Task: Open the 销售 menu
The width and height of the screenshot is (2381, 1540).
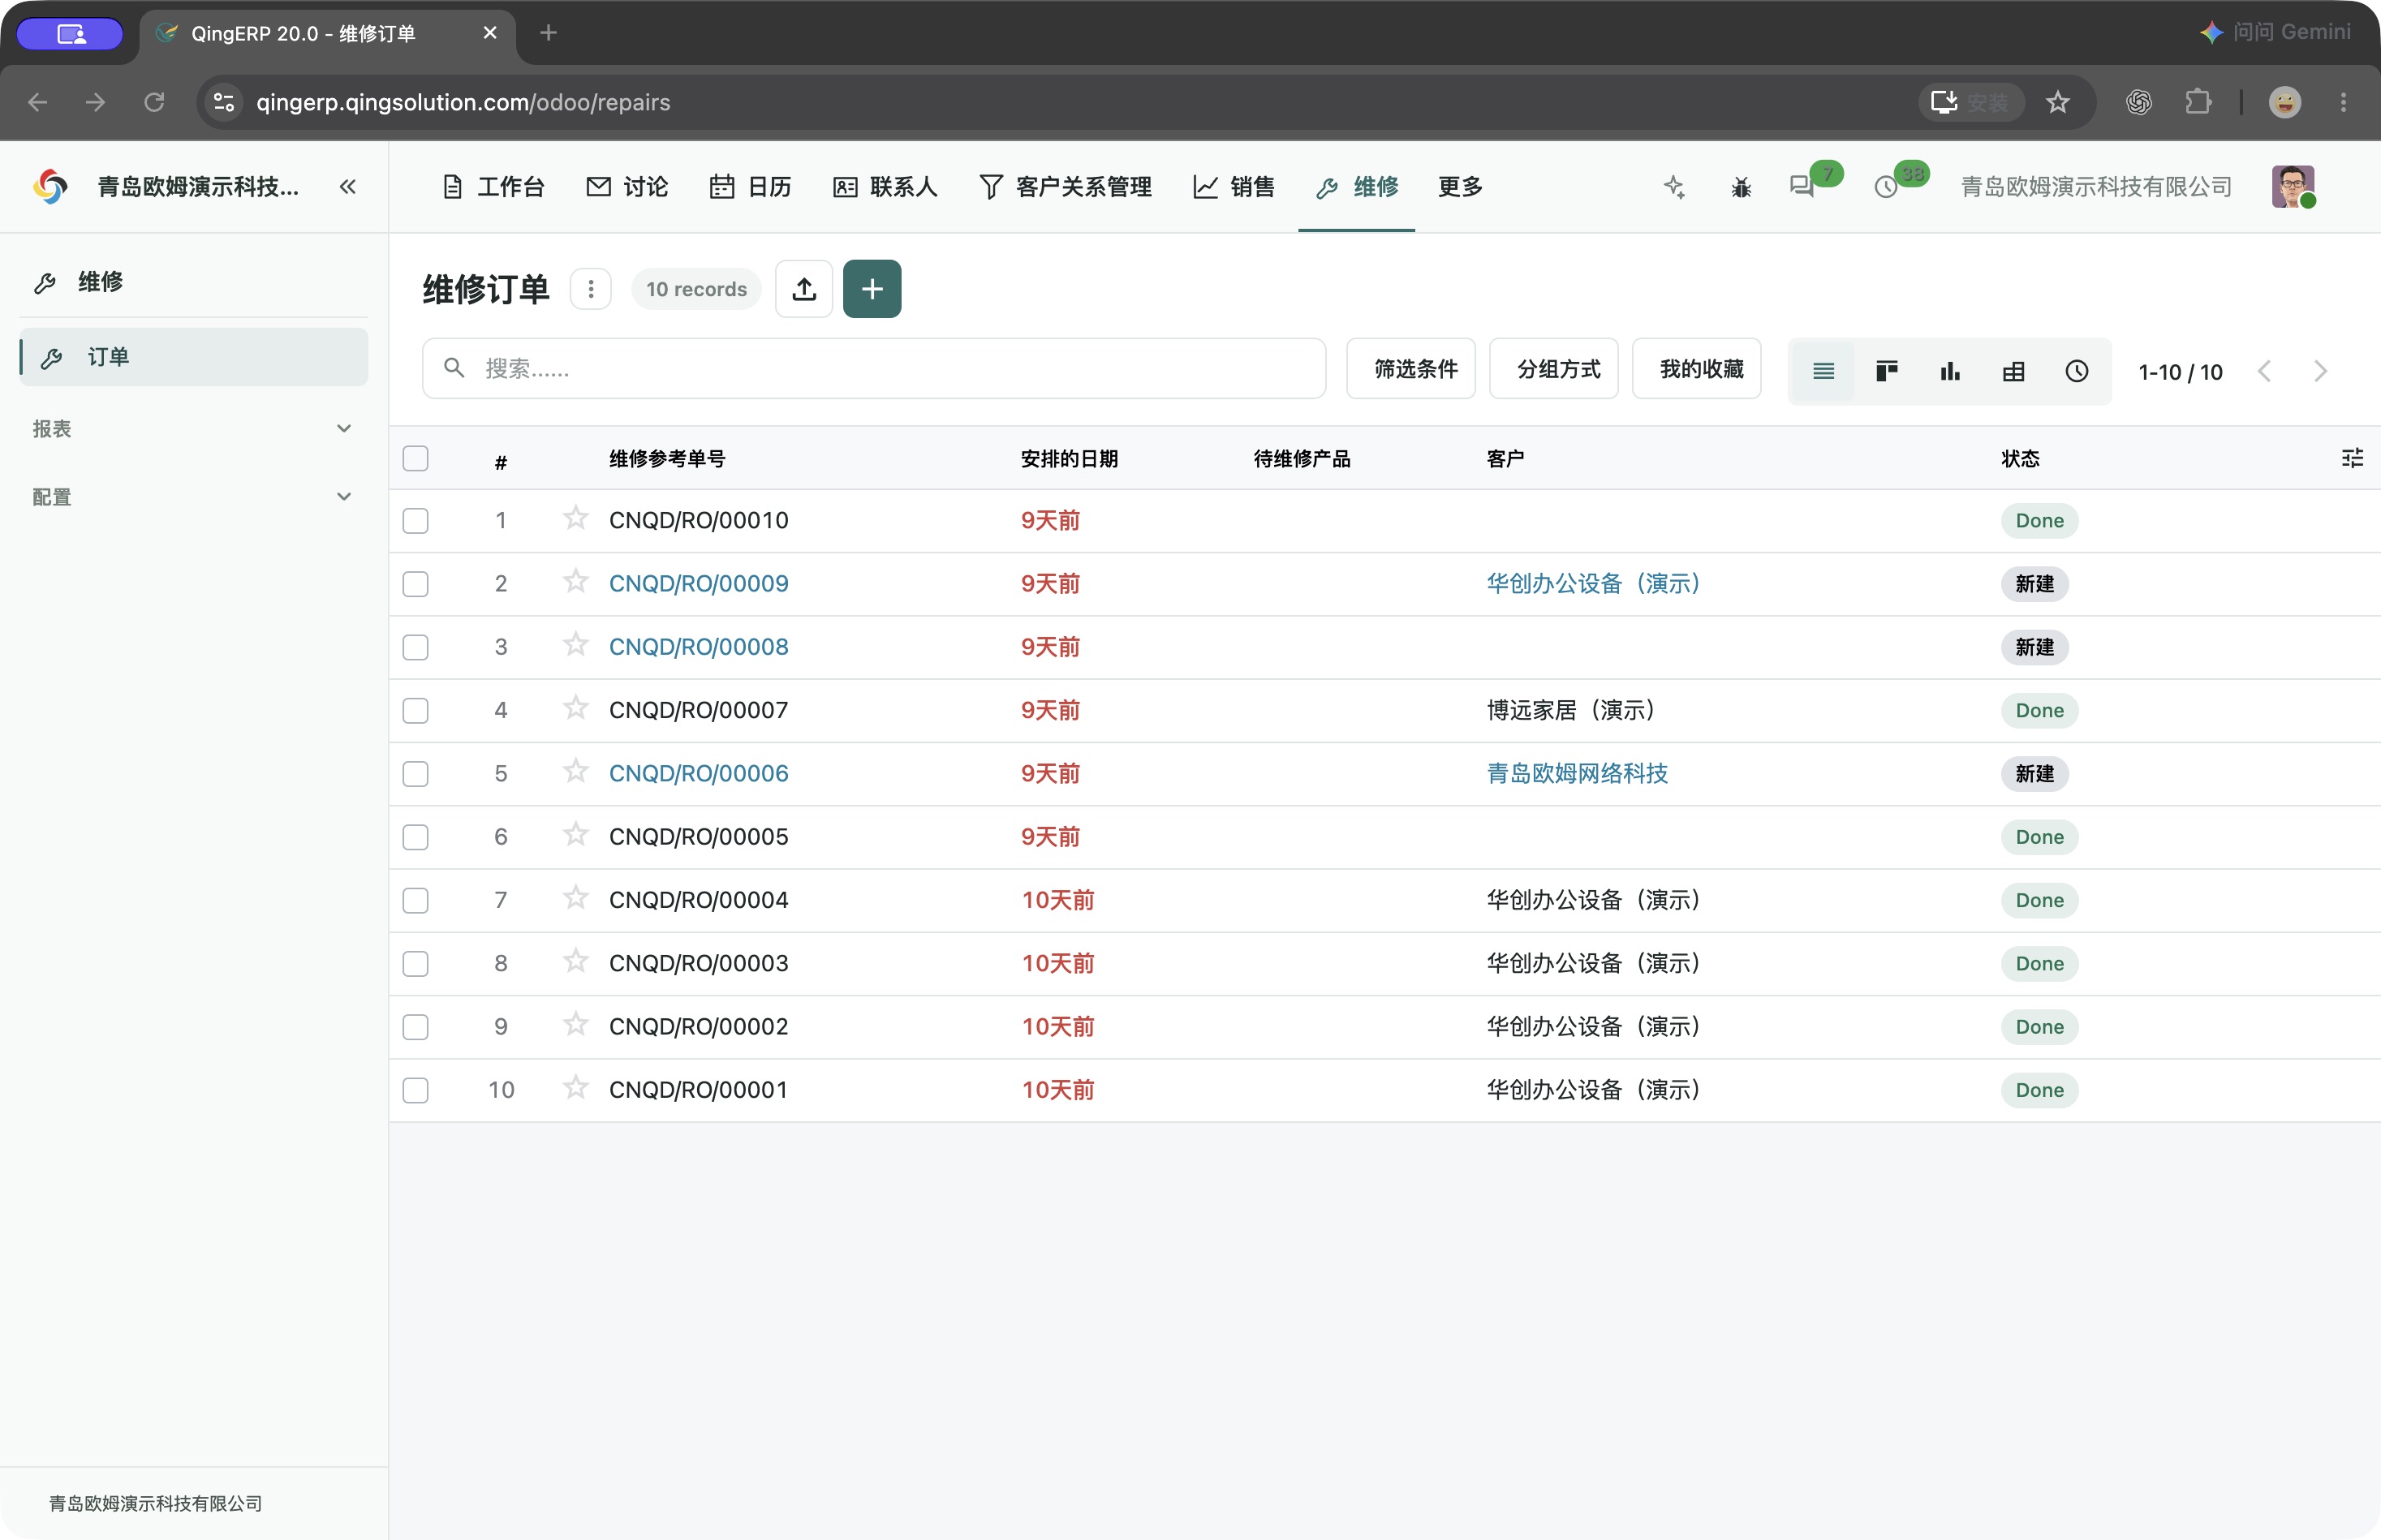Action: coord(1234,187)
